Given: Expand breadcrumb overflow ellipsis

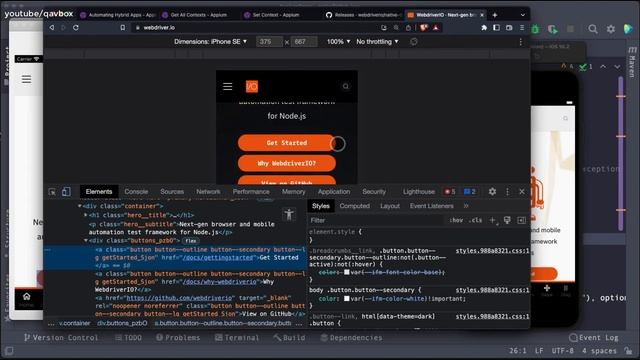Looking at the screenshot, I should [x=51, y=323].
